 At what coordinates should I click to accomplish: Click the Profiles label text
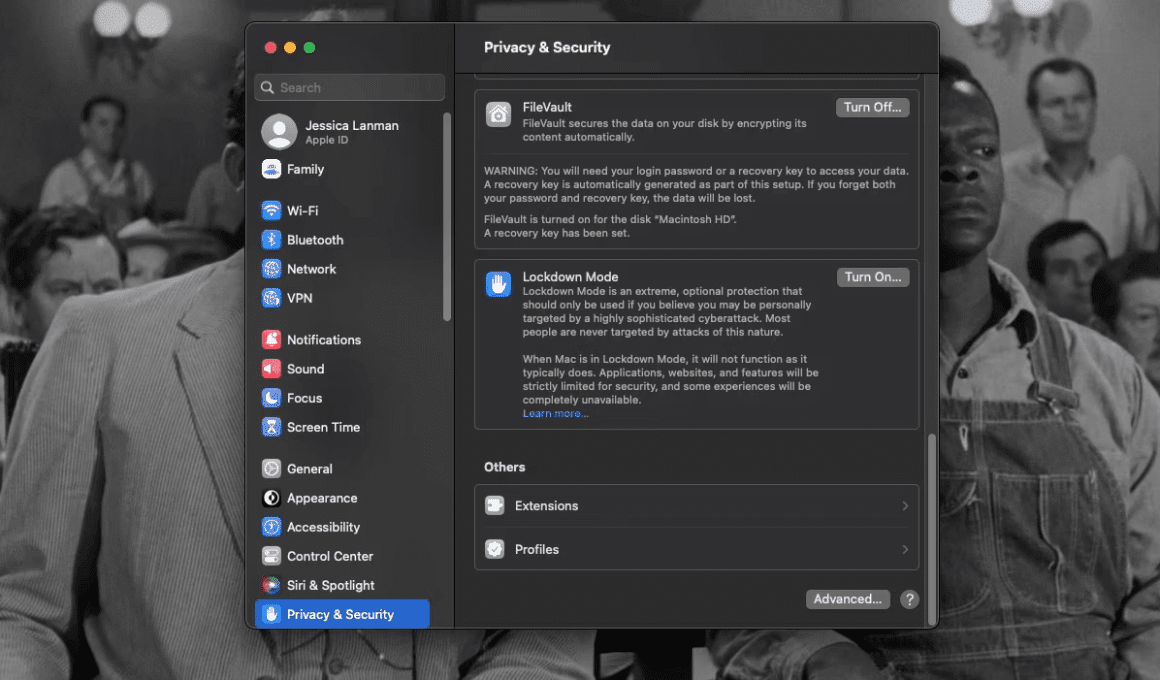pyautogui.click(x=537, y=549)
